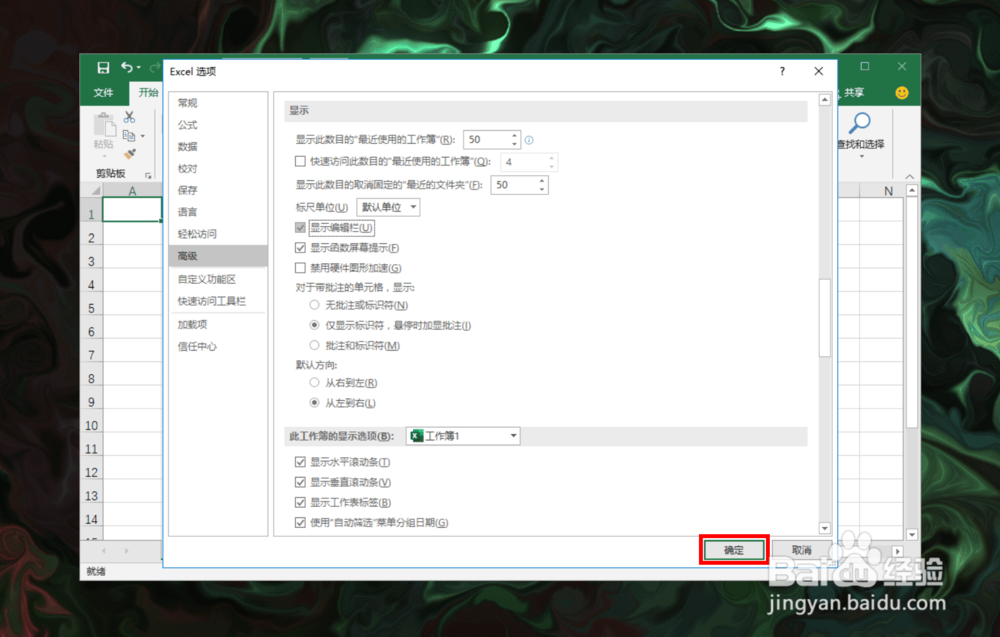The height and width of the screenshot is (637, 1000).
Task: Open ruler units dropdown
Action: click(388, 207)
